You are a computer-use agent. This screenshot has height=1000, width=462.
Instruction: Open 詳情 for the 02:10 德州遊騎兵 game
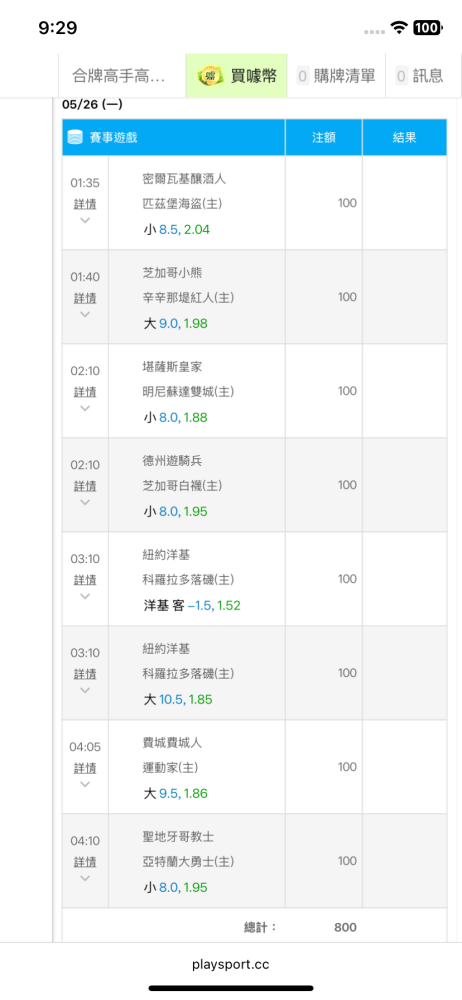point(85,486)
